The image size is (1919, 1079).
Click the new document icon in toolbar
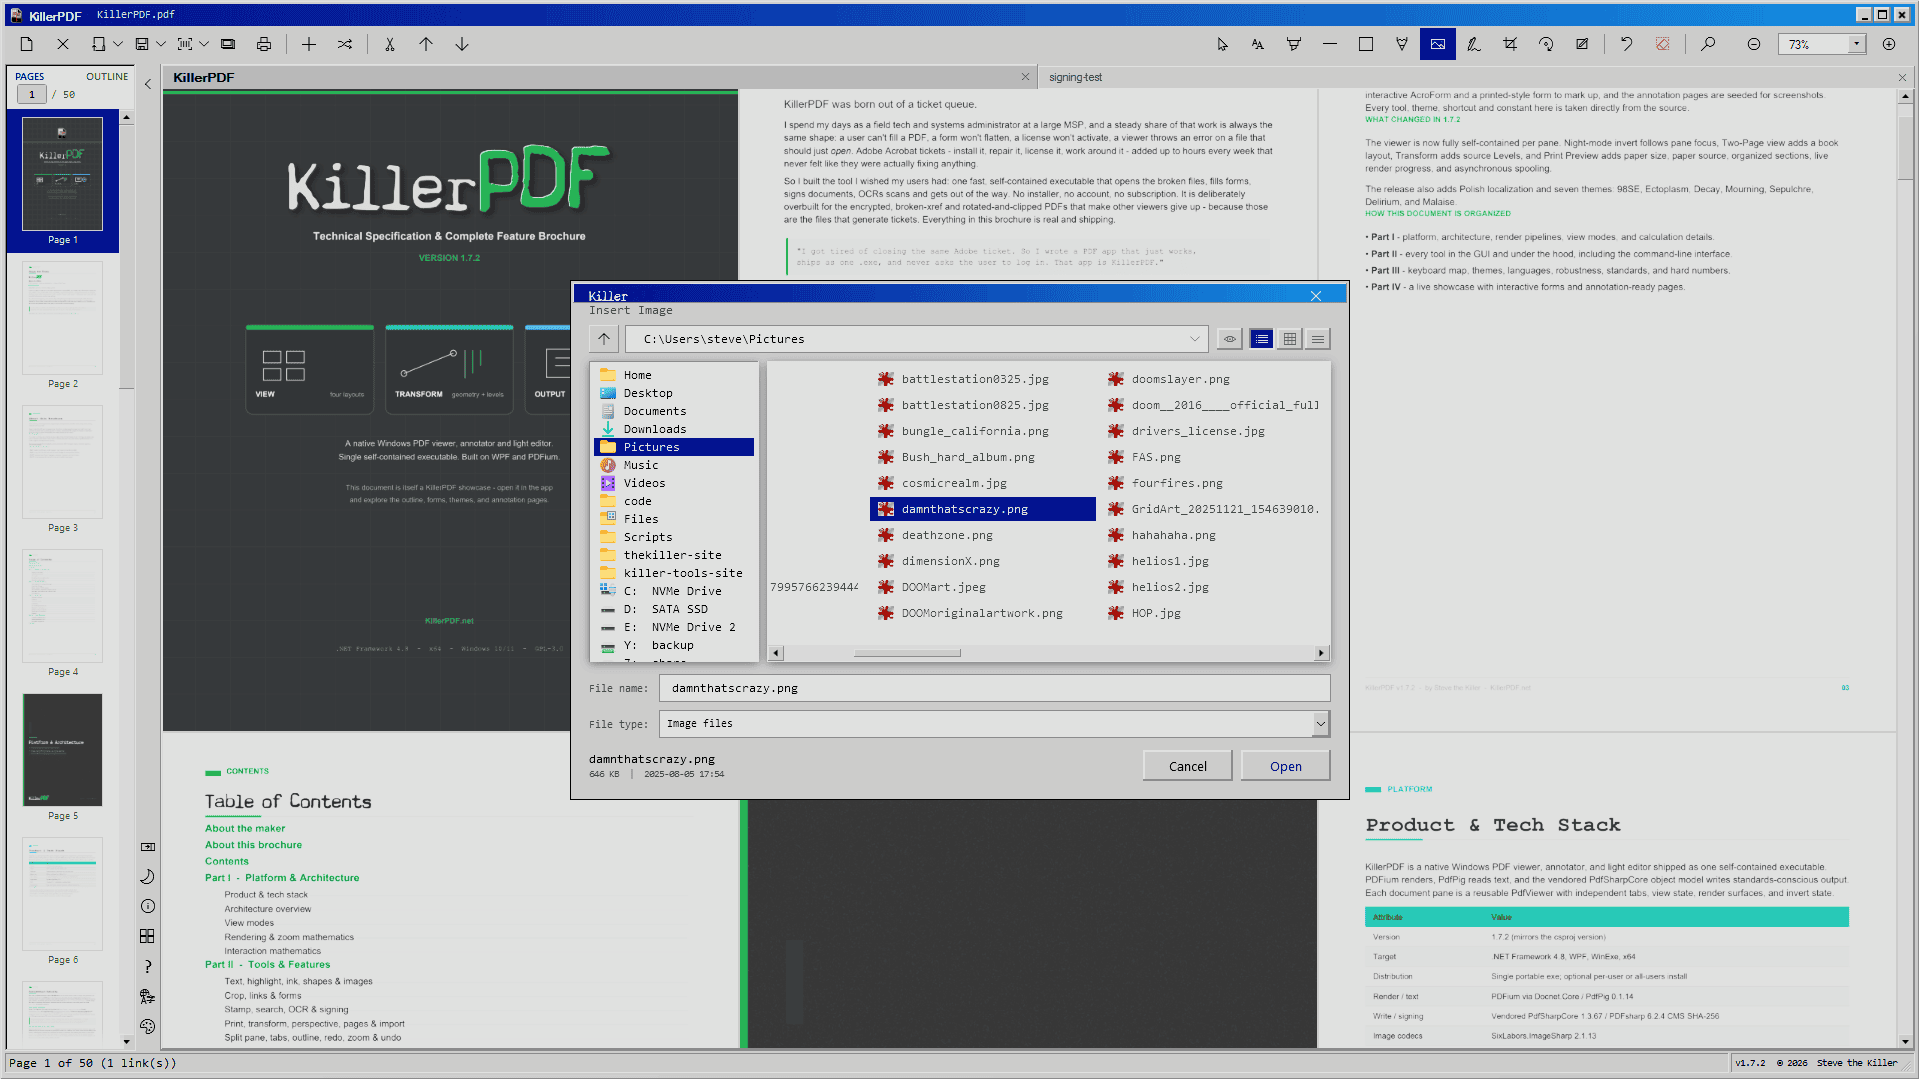point(27,44)
